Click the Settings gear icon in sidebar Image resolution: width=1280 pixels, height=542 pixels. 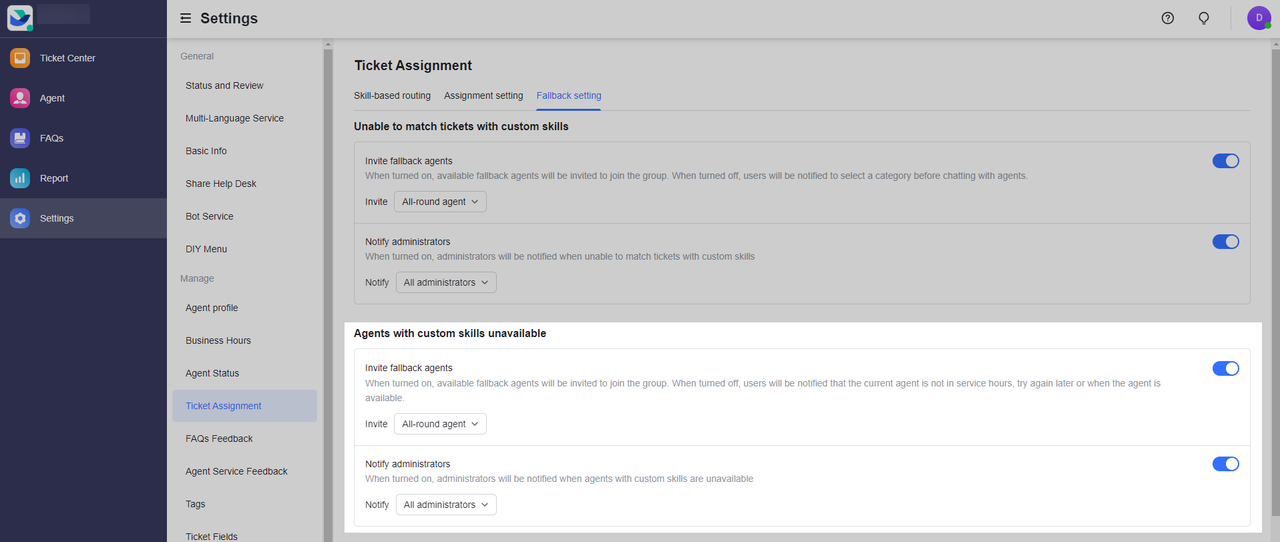click(20, 218)
